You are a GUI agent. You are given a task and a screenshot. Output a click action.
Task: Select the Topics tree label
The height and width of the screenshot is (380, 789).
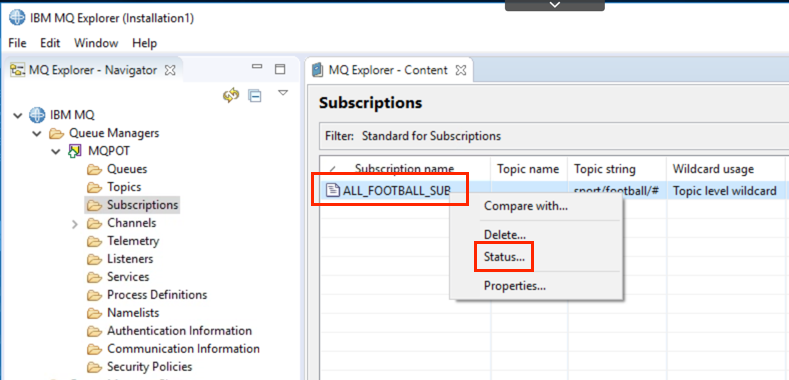[124, 187]
